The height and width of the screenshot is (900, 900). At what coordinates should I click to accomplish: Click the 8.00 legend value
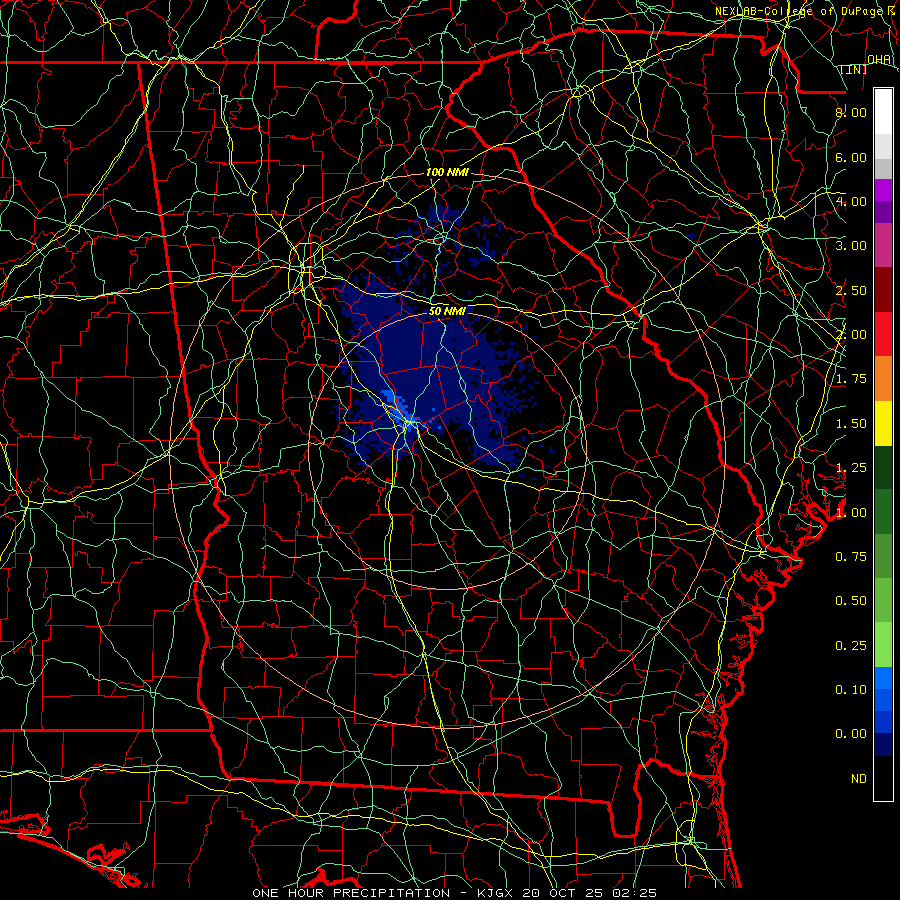[x=851, y=112]
